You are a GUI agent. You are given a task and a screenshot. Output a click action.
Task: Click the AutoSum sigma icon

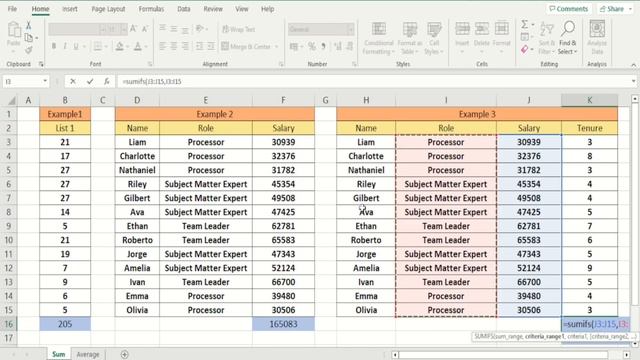click(524, 24)
